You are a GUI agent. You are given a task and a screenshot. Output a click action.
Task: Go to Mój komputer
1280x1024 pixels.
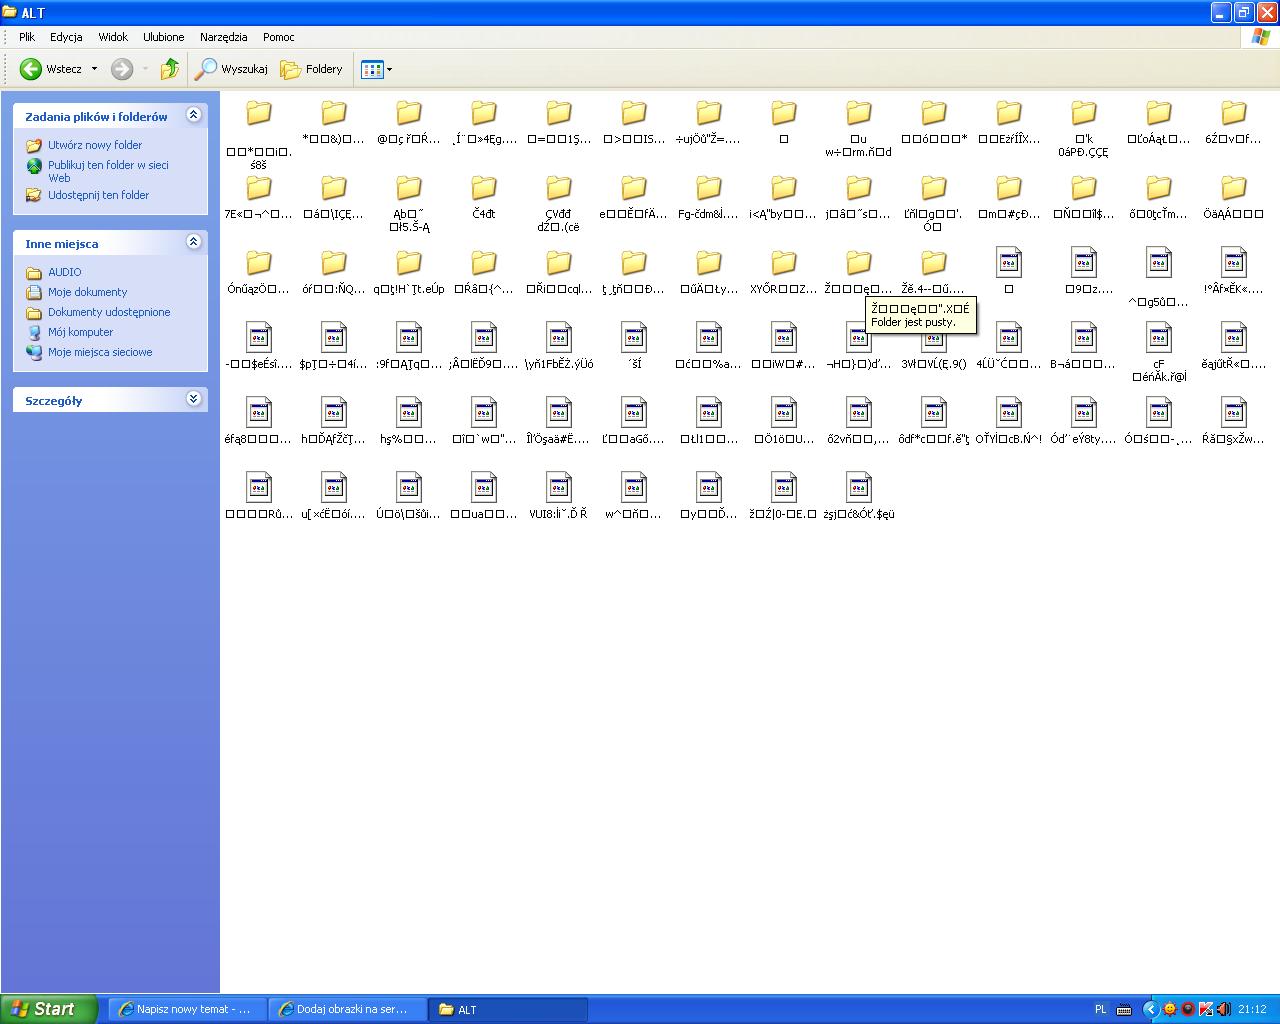[x=80, y=332]
